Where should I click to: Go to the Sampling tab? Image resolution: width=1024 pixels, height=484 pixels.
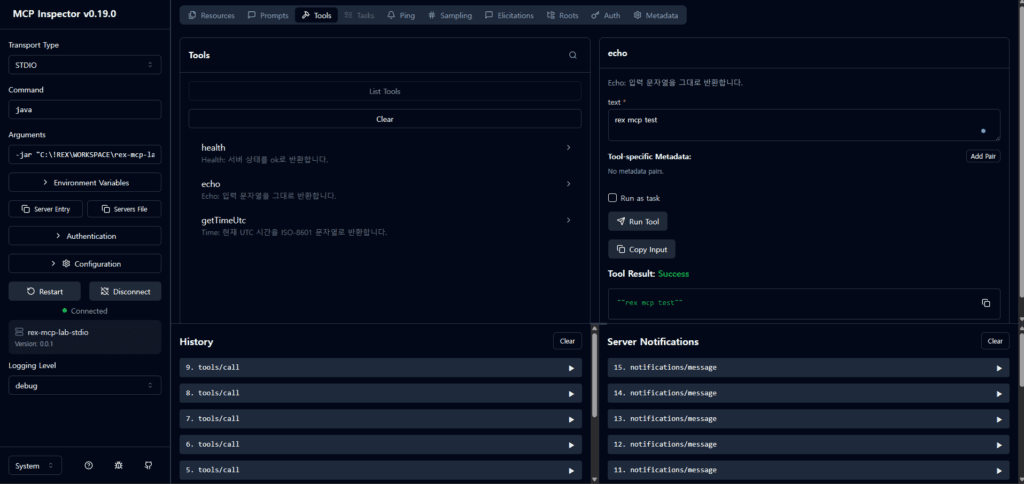coord(450,15)
